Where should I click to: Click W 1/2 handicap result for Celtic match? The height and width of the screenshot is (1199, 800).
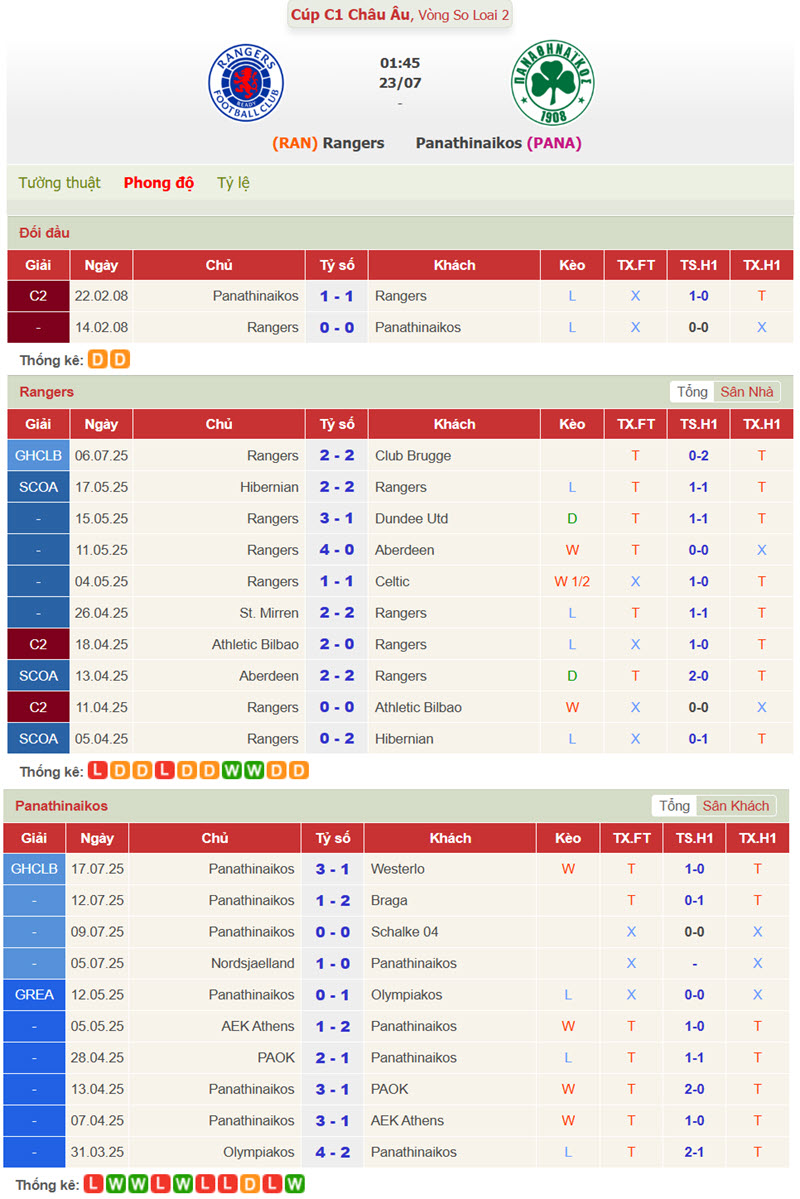[x=572, y=582]
